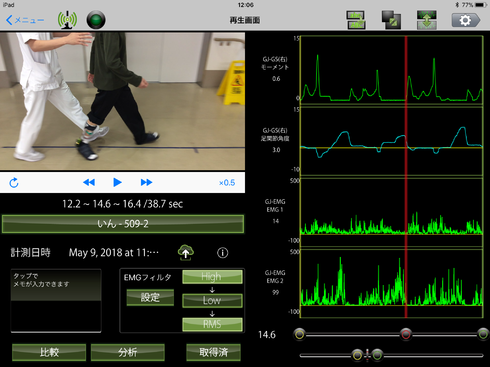Tap the walking video preview
Image resolution: width=490 pixels, height=367 pixels.
(122, 101)
